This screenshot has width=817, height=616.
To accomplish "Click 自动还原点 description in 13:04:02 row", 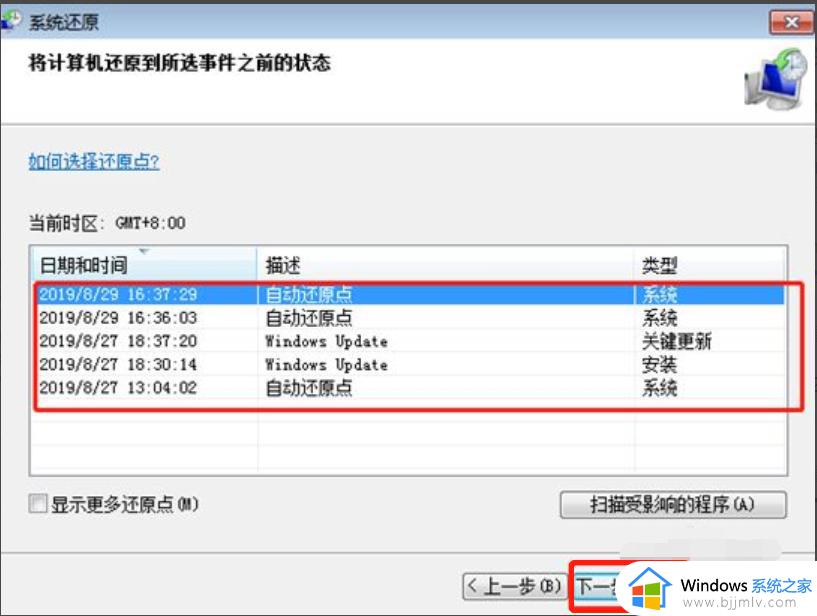I will 308,388.
